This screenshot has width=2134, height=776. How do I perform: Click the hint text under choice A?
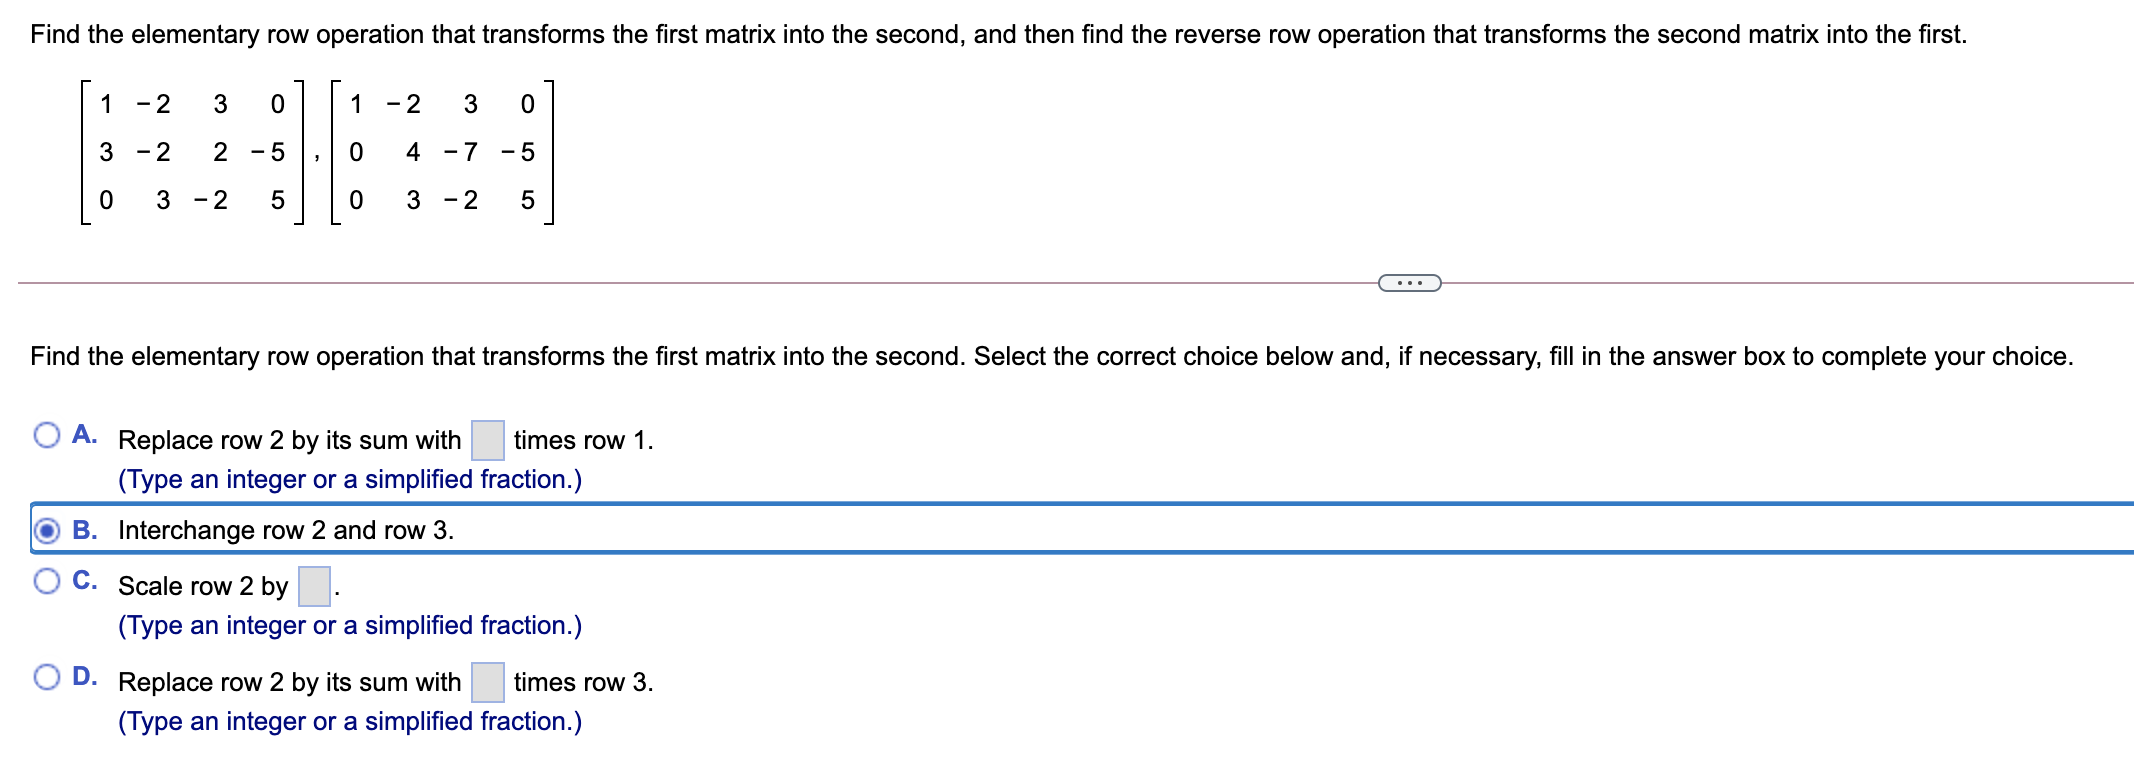350,479
